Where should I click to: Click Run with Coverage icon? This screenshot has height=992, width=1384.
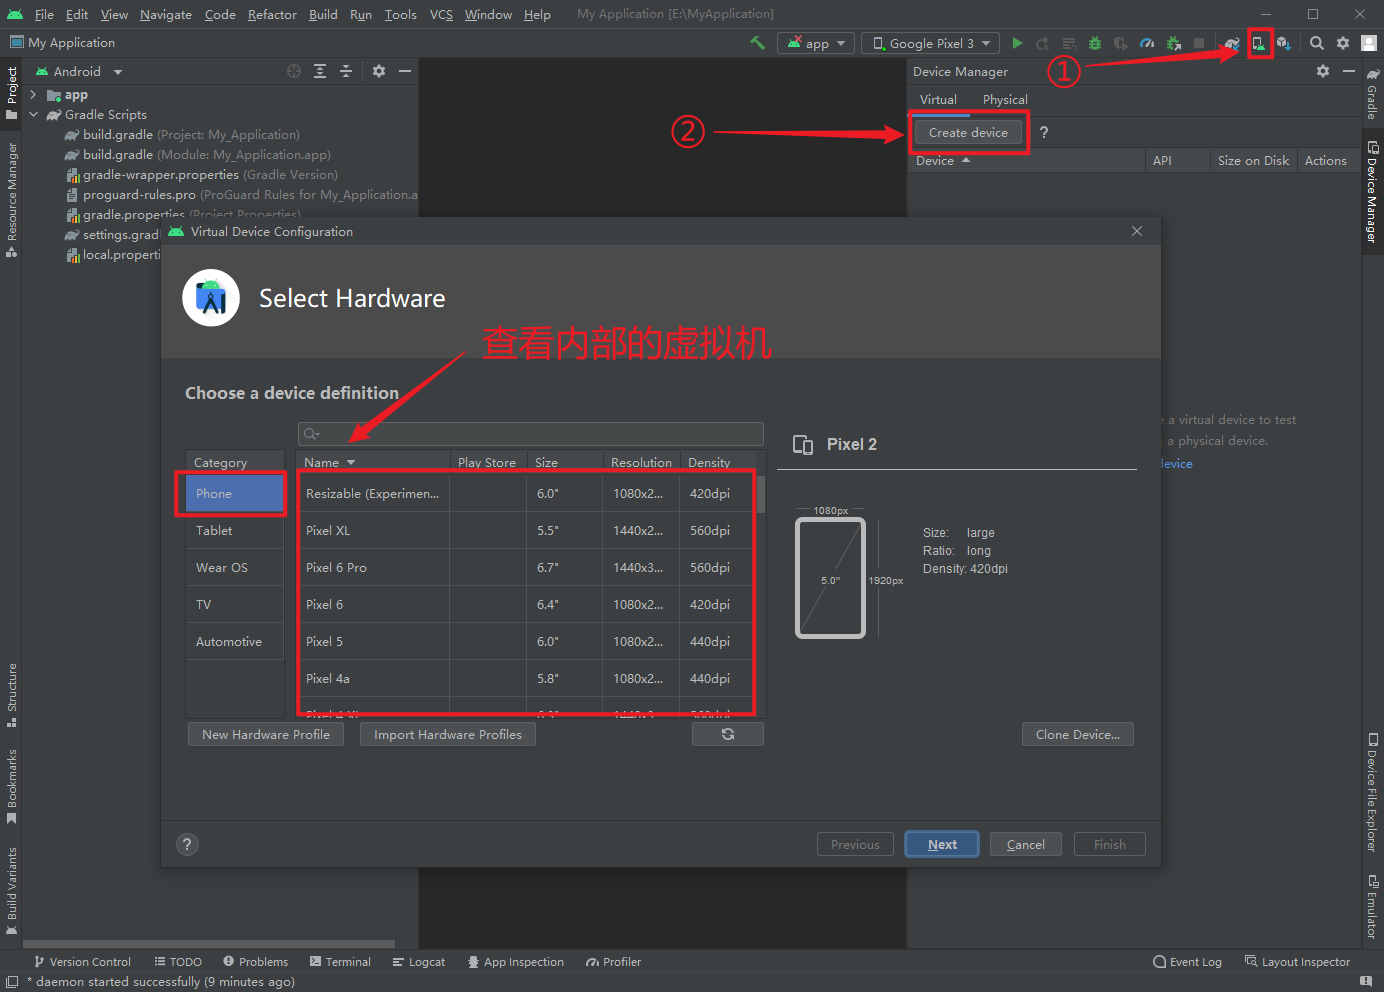pyautogui.click(x=1121, y=43)
